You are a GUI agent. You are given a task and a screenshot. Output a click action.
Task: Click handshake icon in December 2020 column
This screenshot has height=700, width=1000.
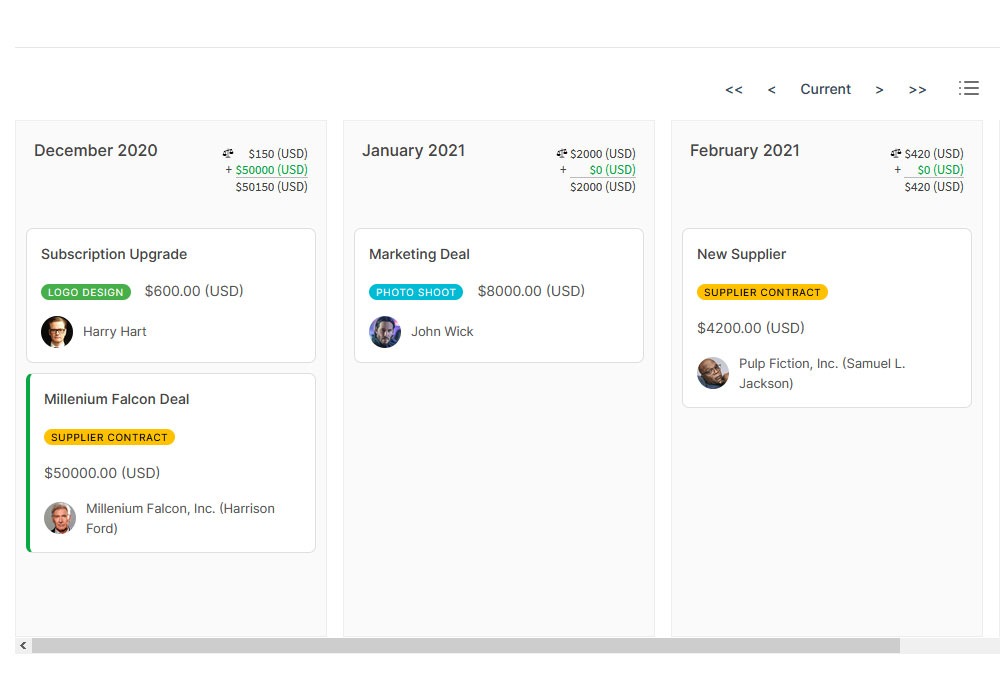[x=228, y=153]
